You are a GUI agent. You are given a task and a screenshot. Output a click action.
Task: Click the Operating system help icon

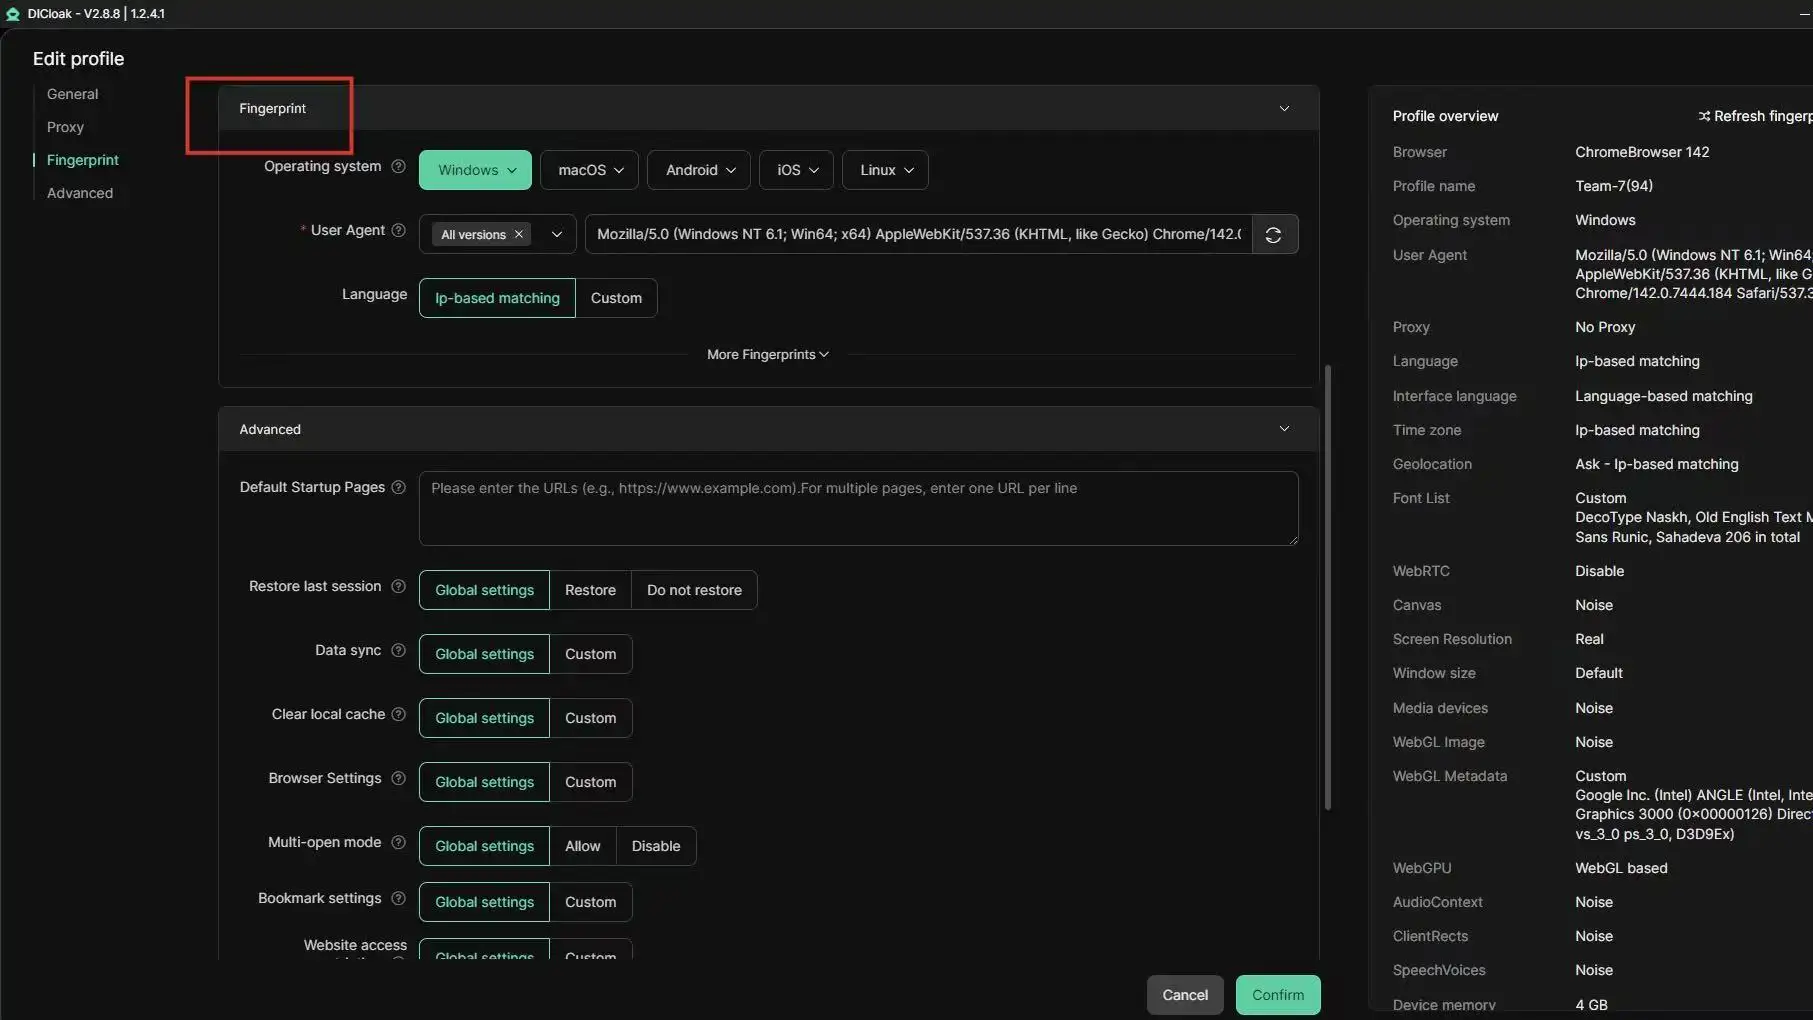click(x=398, y=166)
